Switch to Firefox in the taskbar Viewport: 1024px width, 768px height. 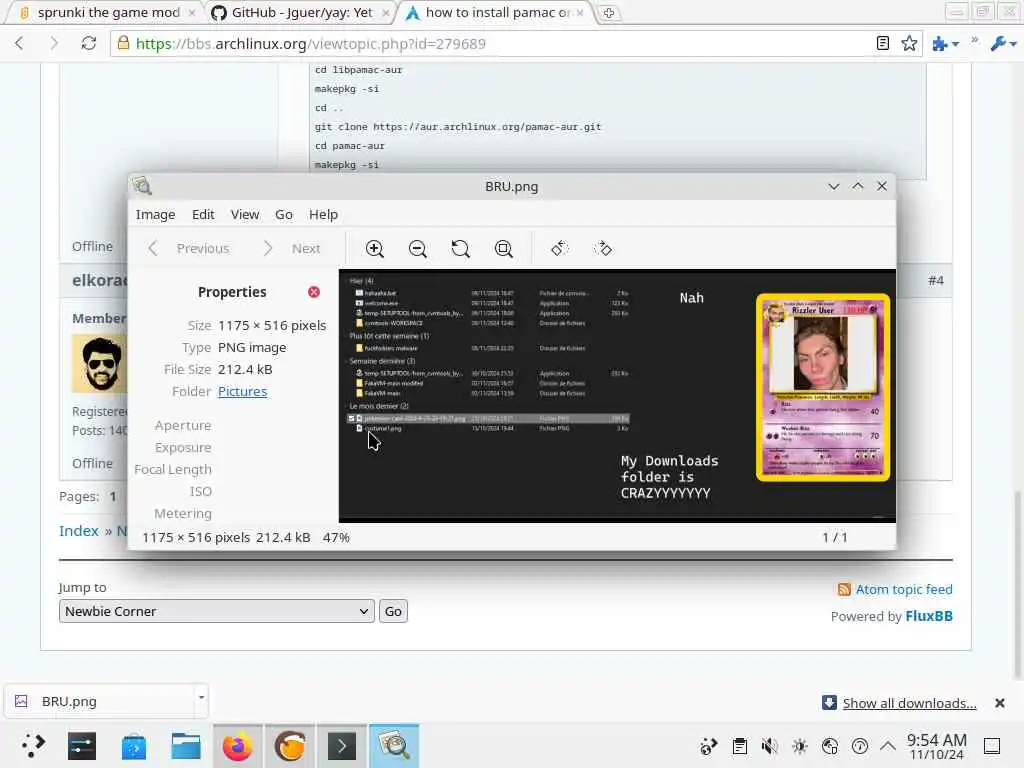point(238,746)
